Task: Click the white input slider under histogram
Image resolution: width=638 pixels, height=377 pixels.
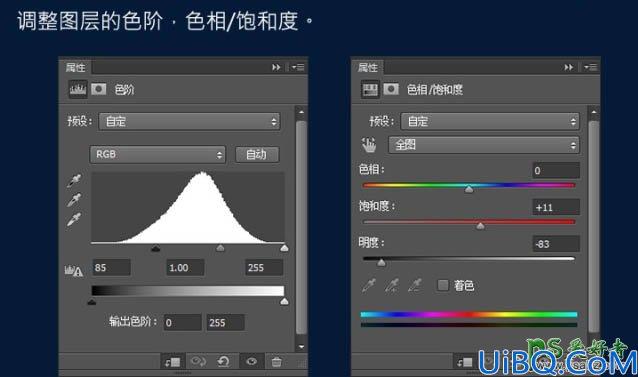Action: click(284, 248)
